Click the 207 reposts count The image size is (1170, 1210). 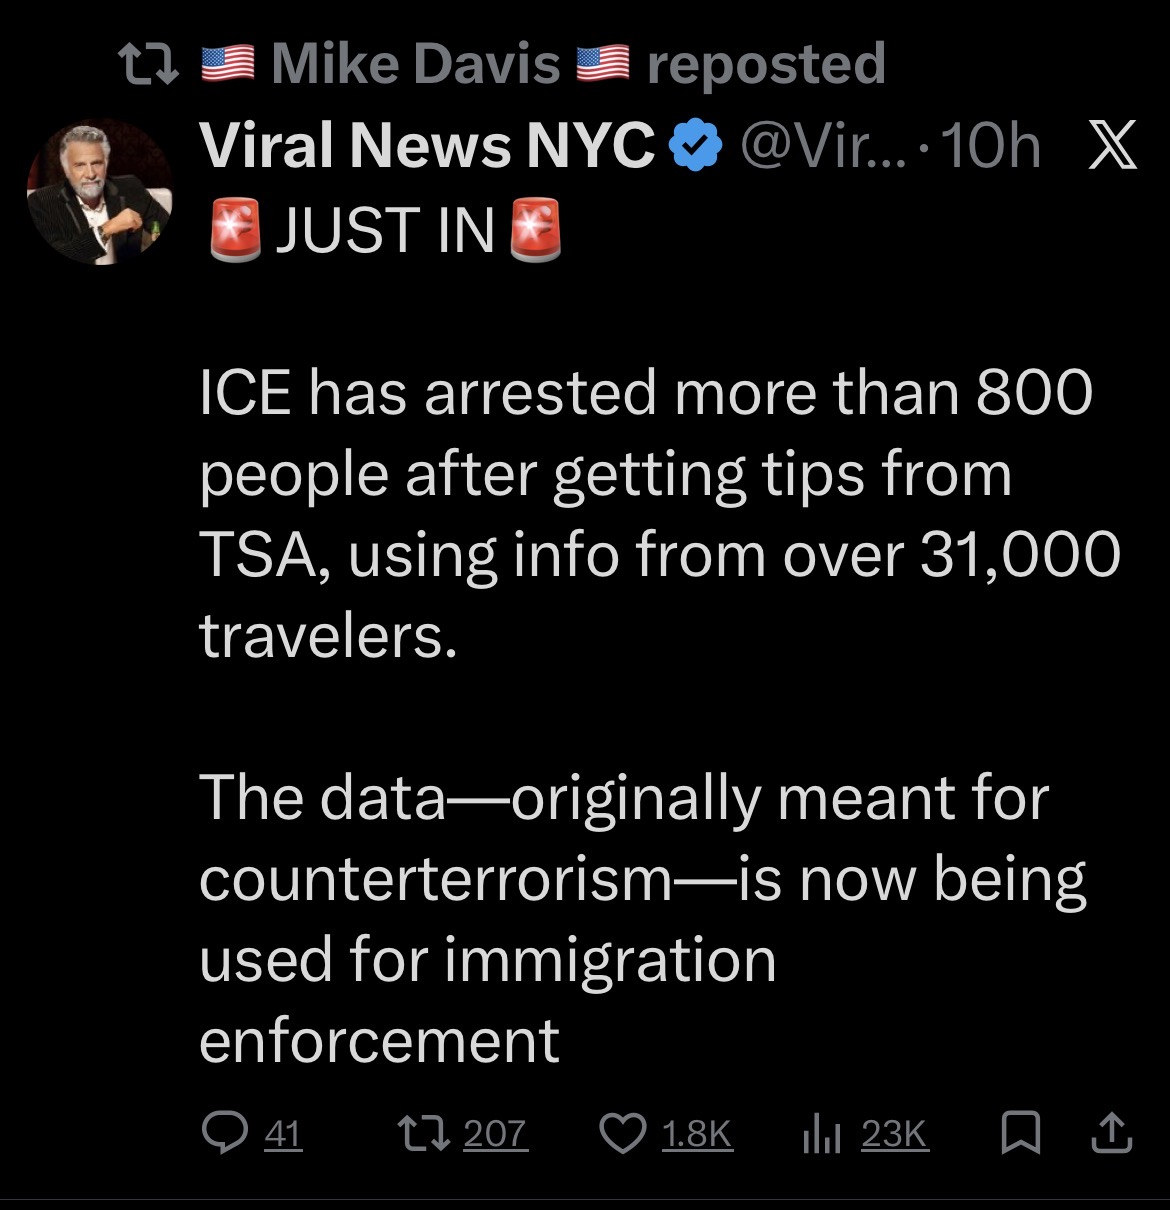point(494,1133)
